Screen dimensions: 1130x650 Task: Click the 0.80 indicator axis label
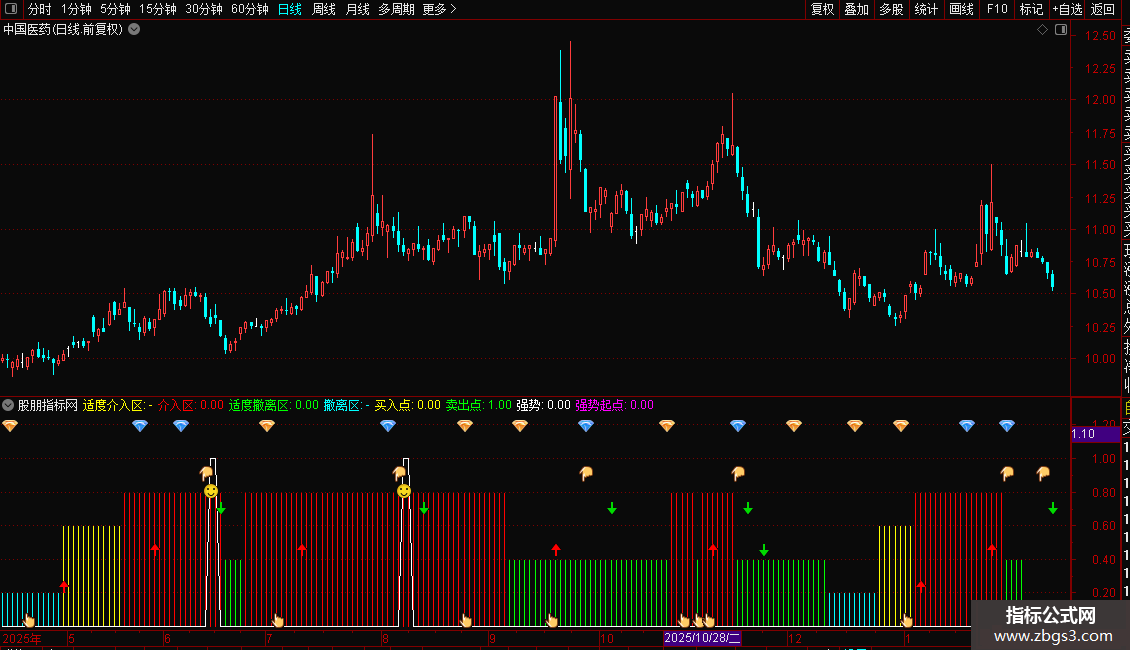[x=1104, y=493]
